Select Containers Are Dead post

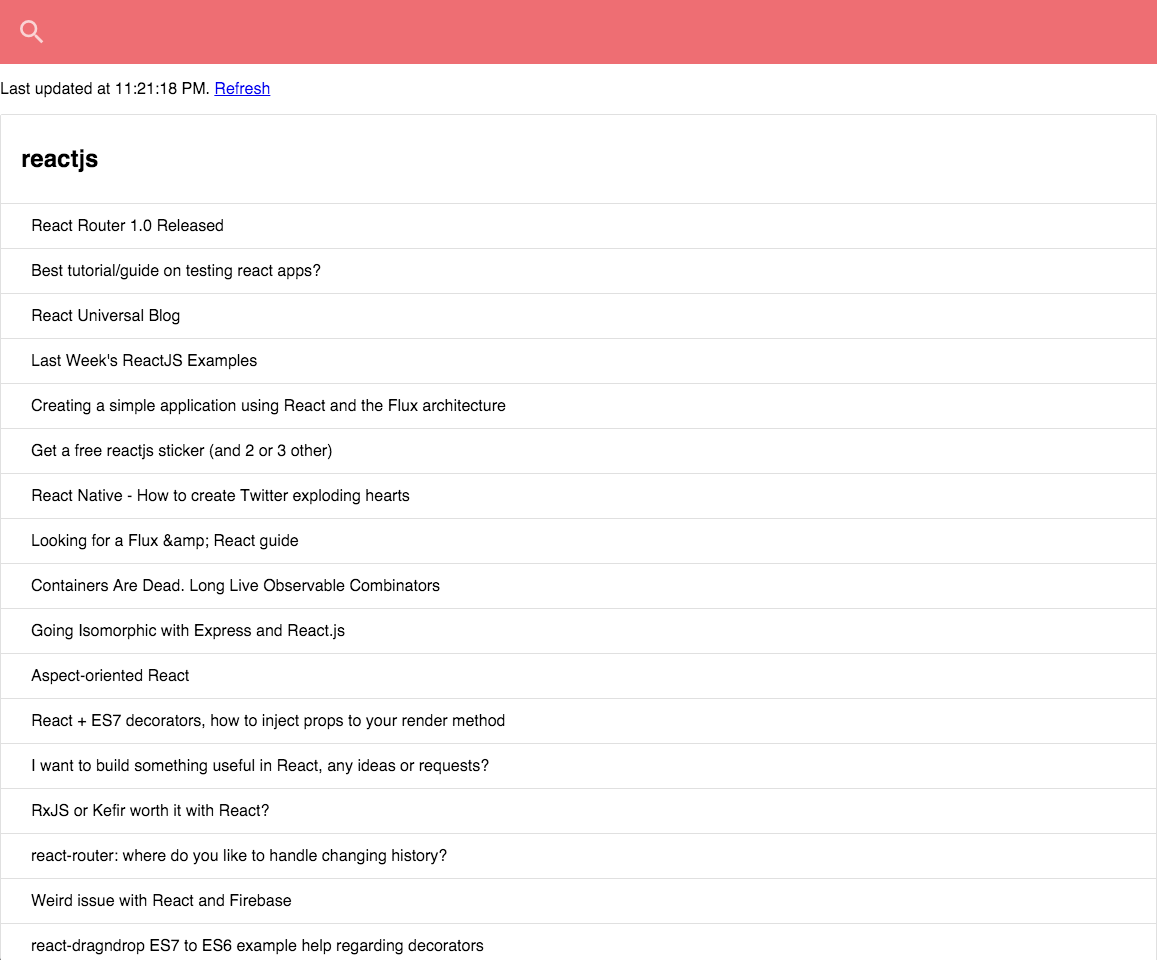tap(578, 586)
